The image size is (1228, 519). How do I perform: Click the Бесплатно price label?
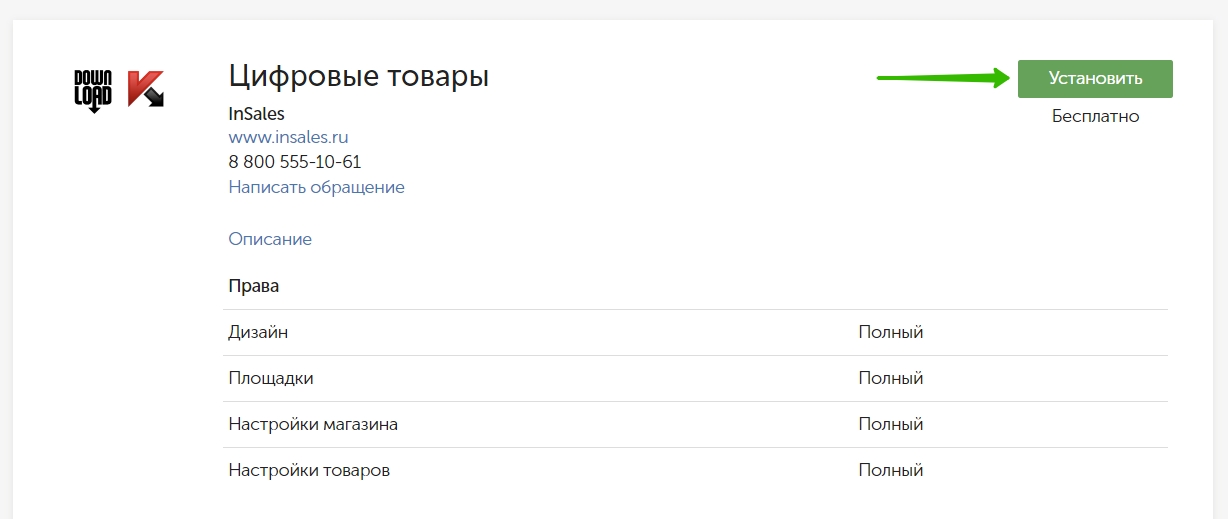point(1095,116)
